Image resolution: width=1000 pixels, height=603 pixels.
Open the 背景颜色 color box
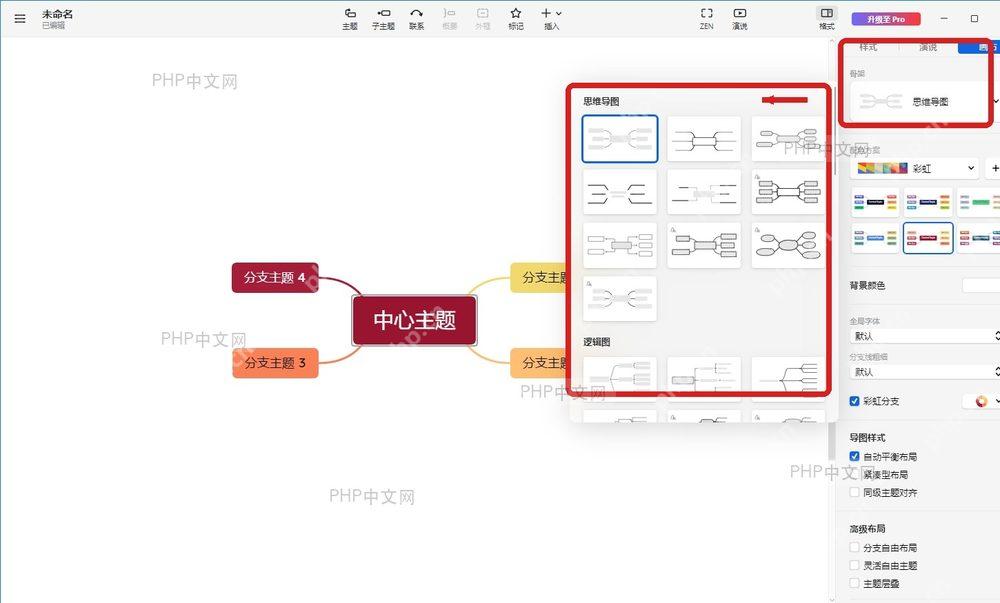click(x=981, y=285)
